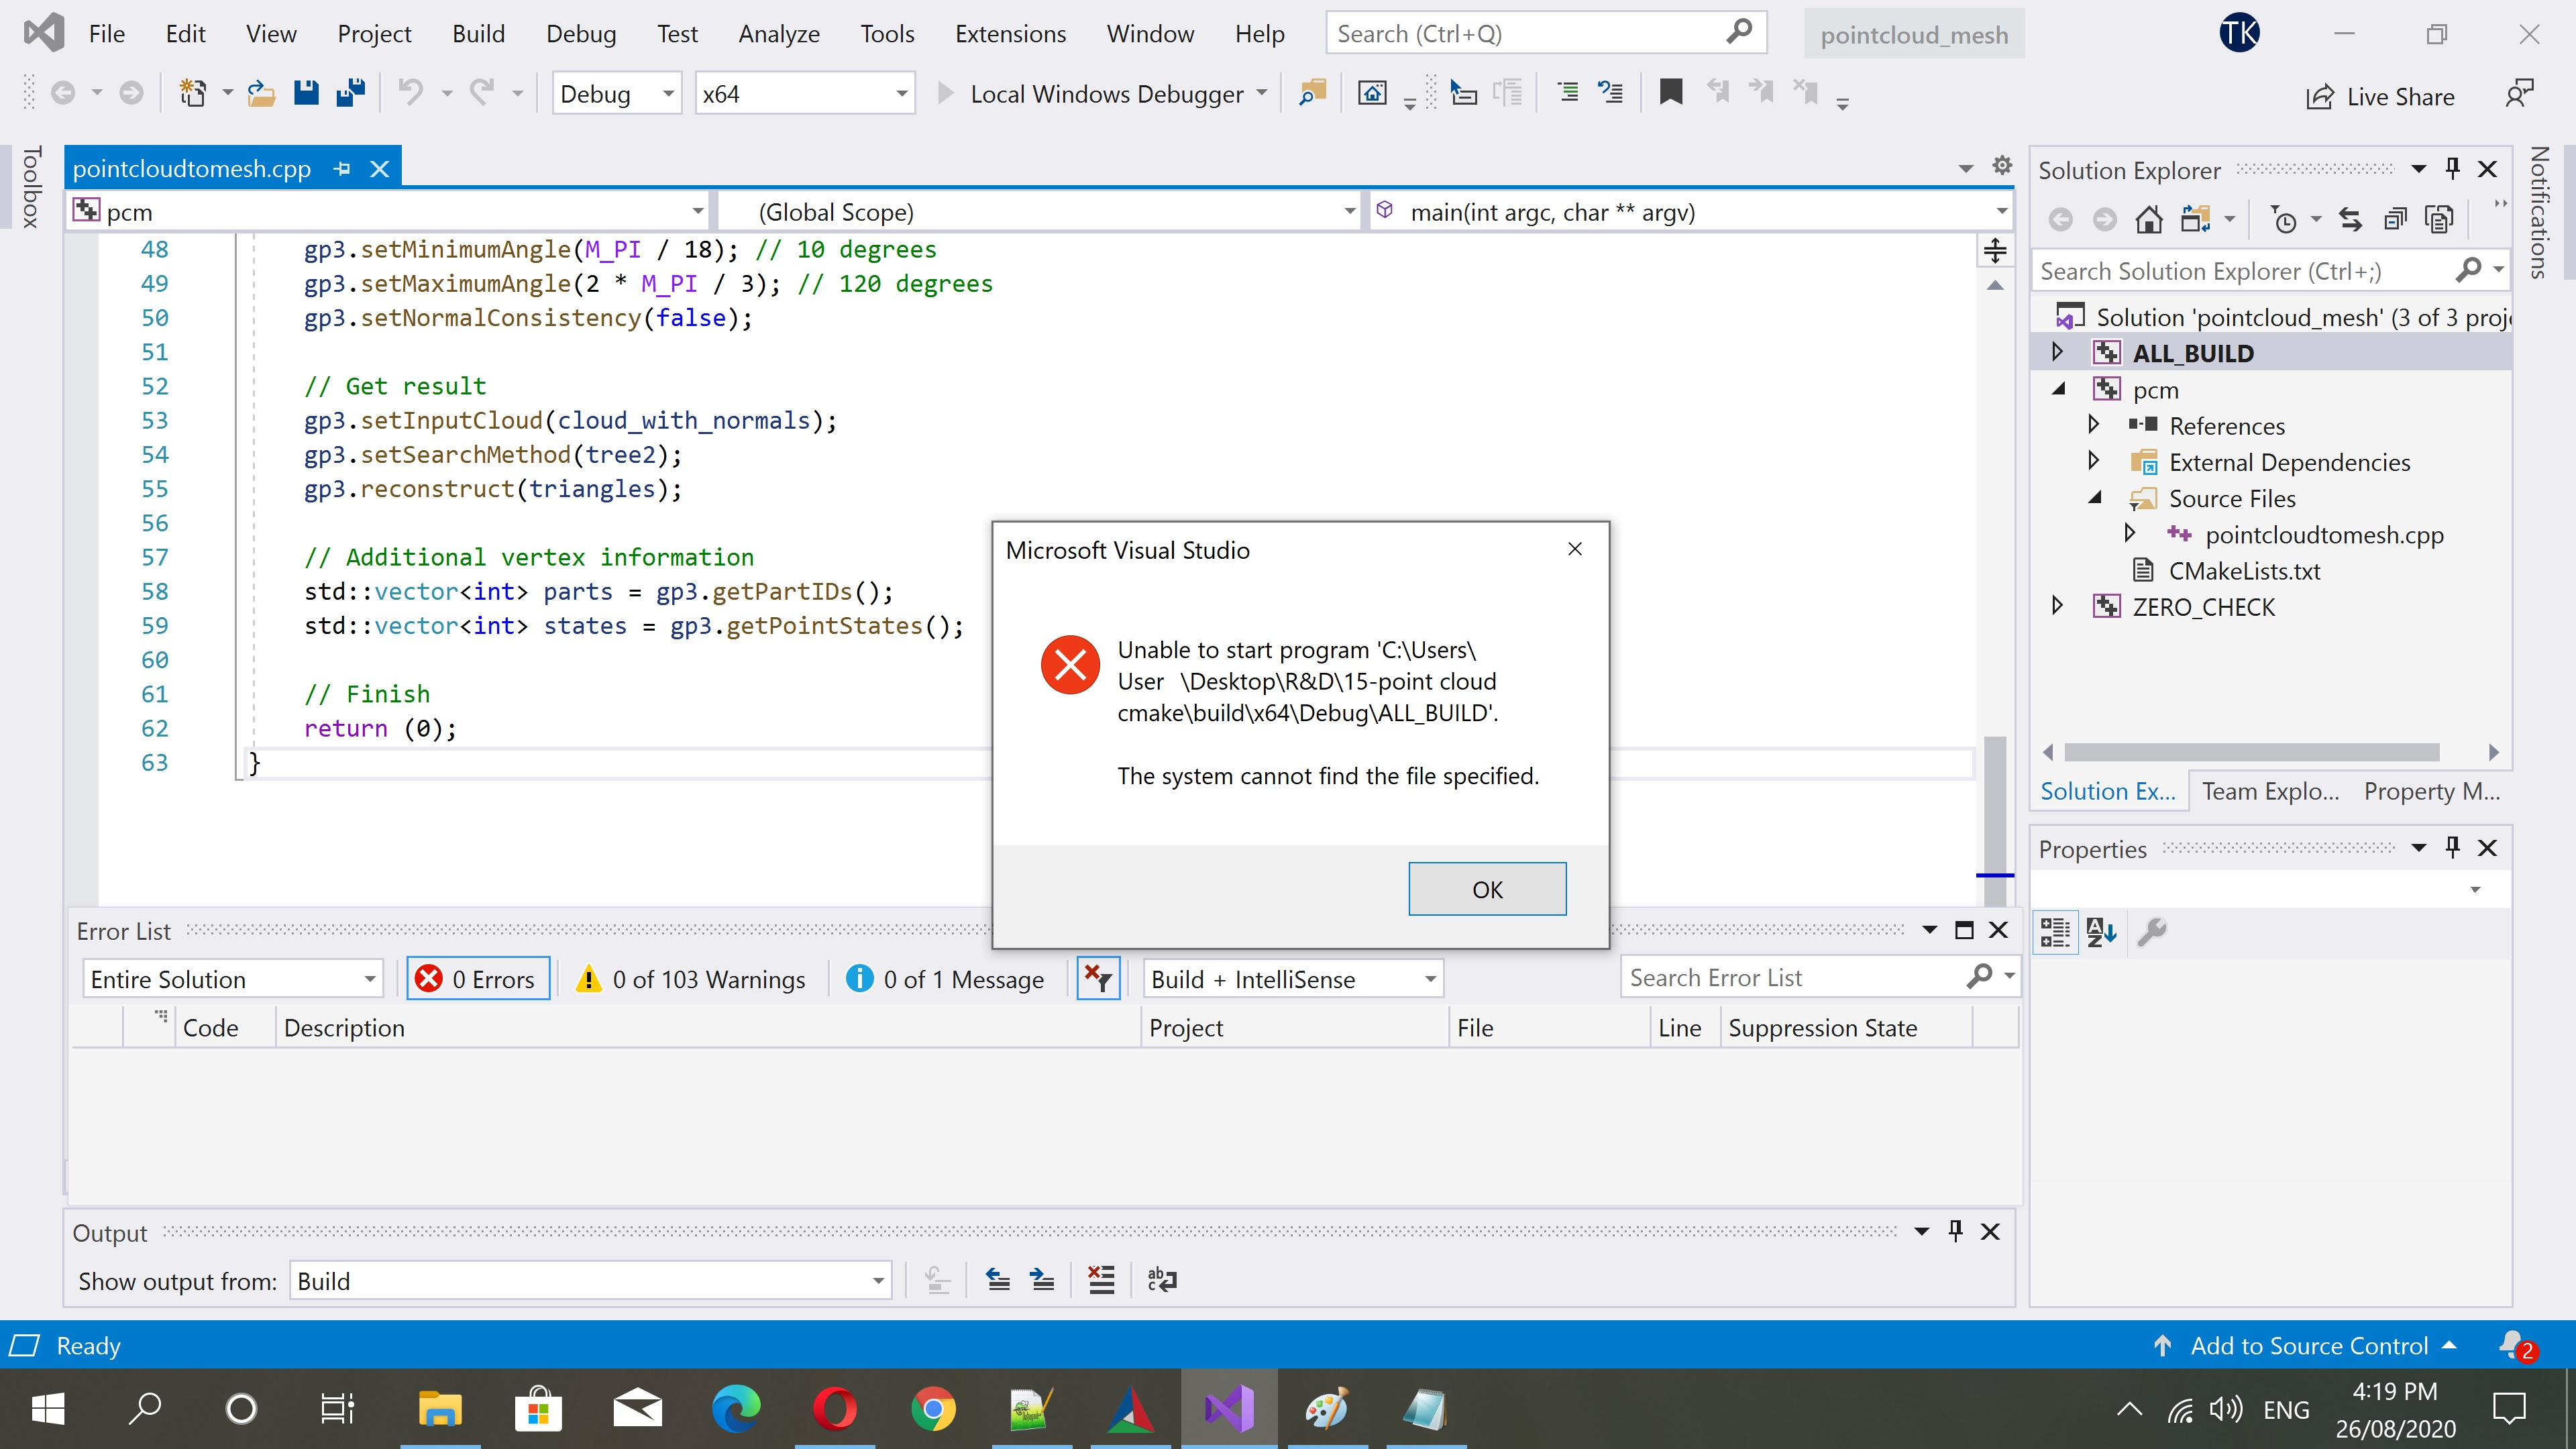Click Home icon in Solution Explorer
Screen dimensions: 2576x1449
2149,219
